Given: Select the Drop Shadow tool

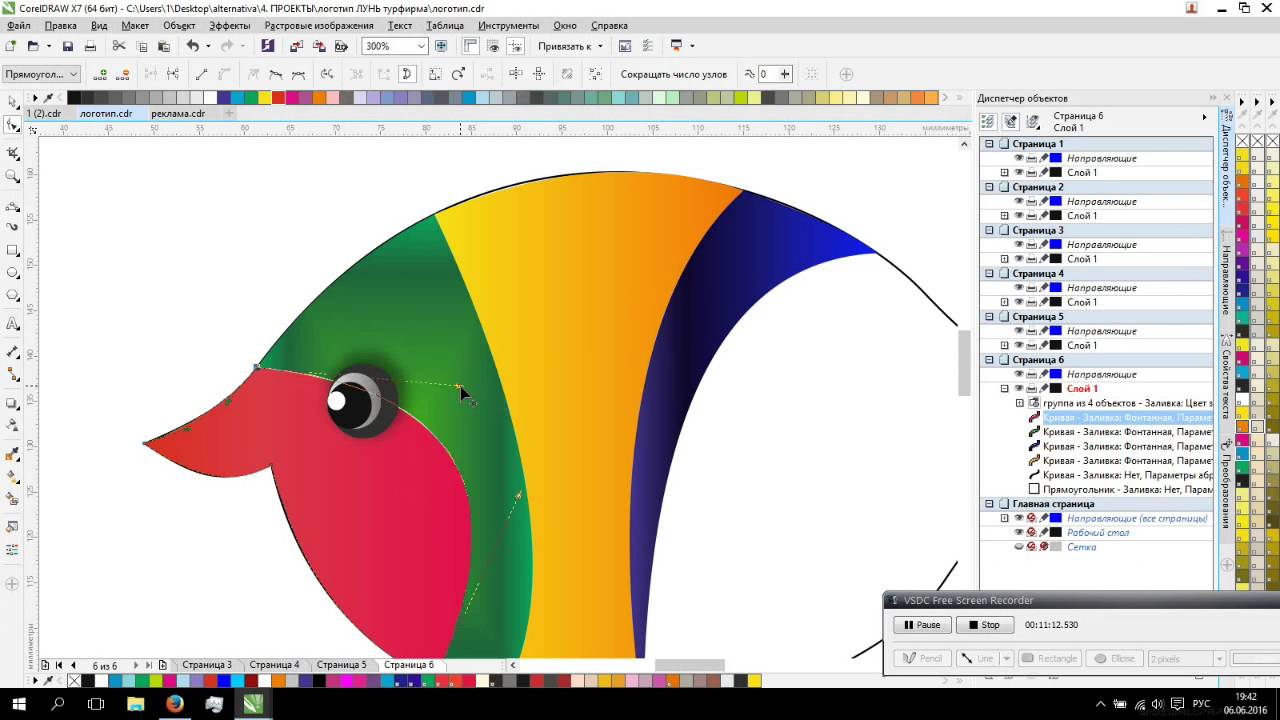Looking at the screenshot, I should click(12, 404).
